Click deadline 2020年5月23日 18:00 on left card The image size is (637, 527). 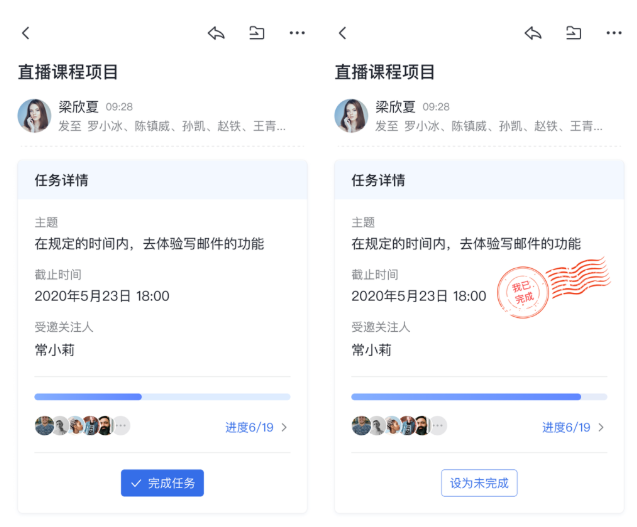pos(102,296)
